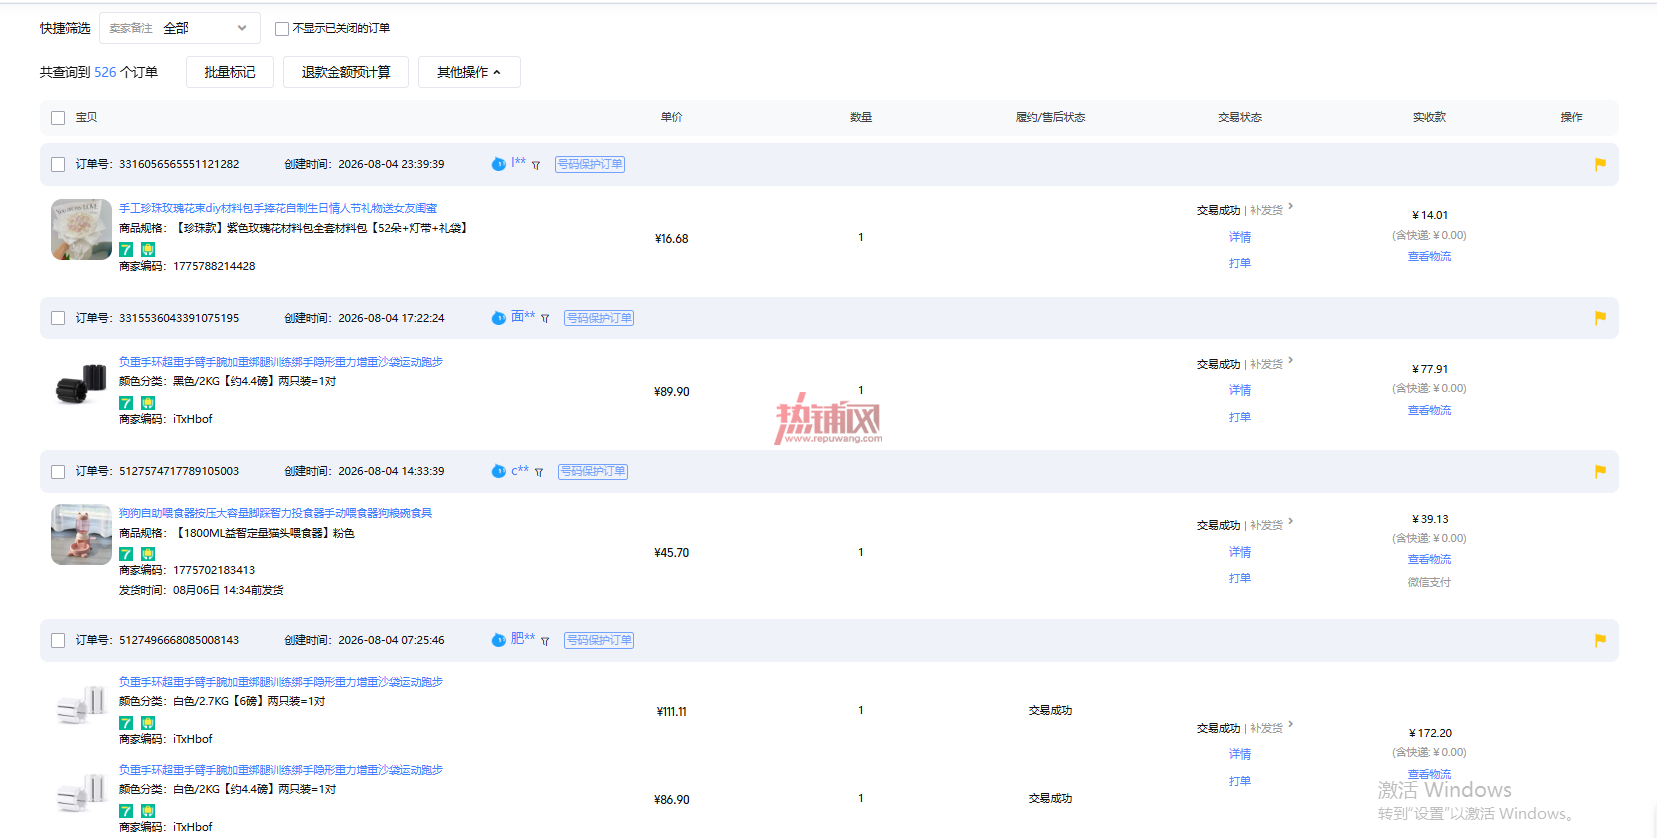The height and width of the screenshot is (838, 1657).
Task: Open the 卖家备注 全部 dropdown
Action: coord(180,28)
